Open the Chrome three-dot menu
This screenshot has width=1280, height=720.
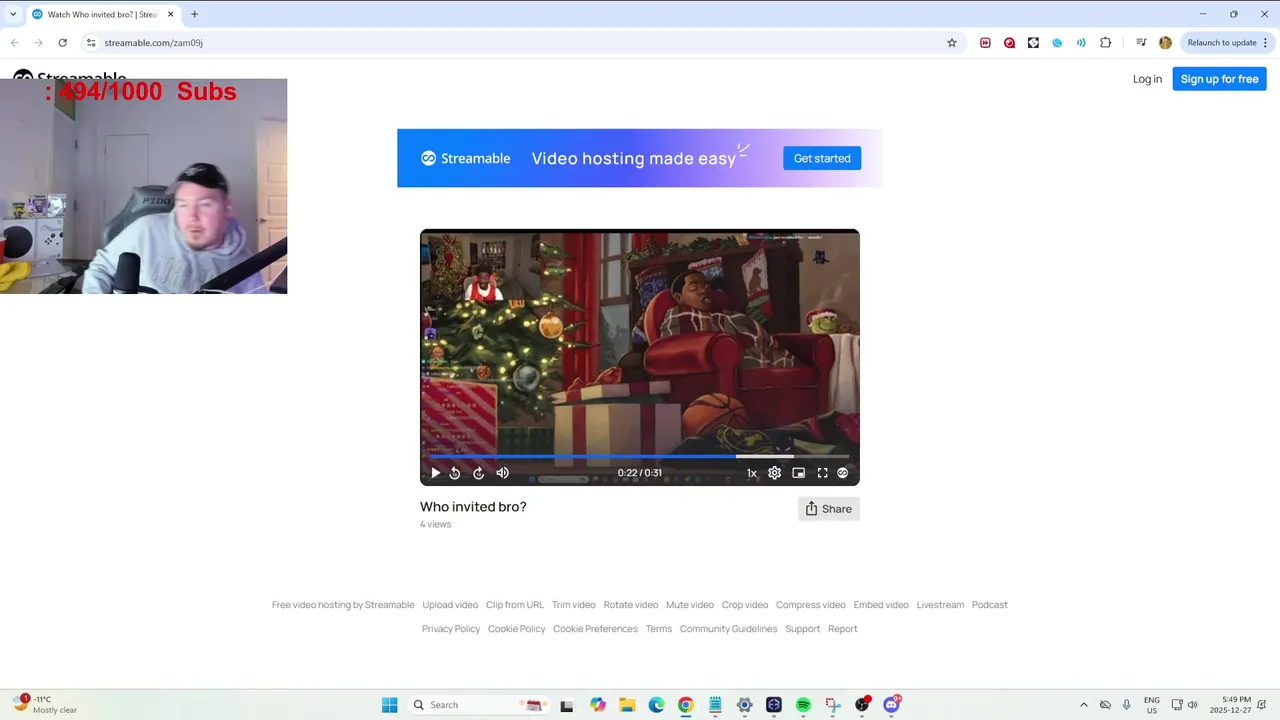(x=1266, y=43)
